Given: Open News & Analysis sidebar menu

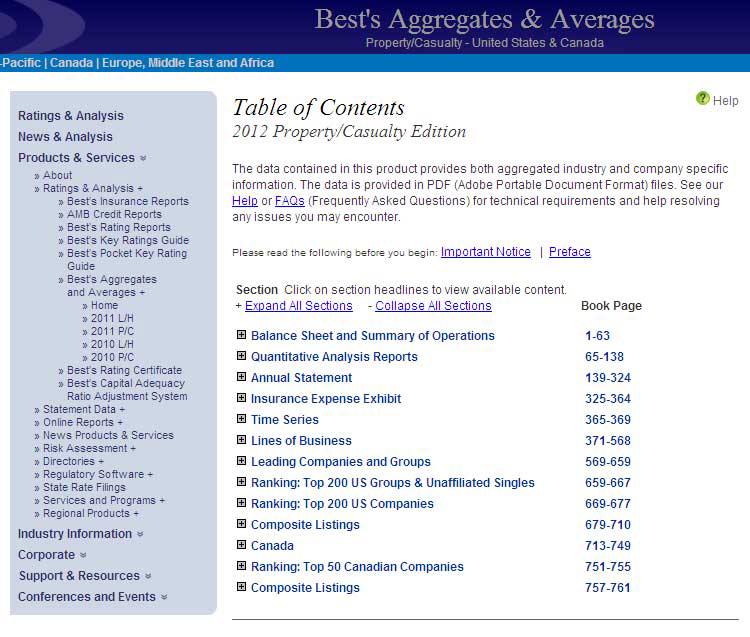Looking at the screenshot, I should point(65,137).
